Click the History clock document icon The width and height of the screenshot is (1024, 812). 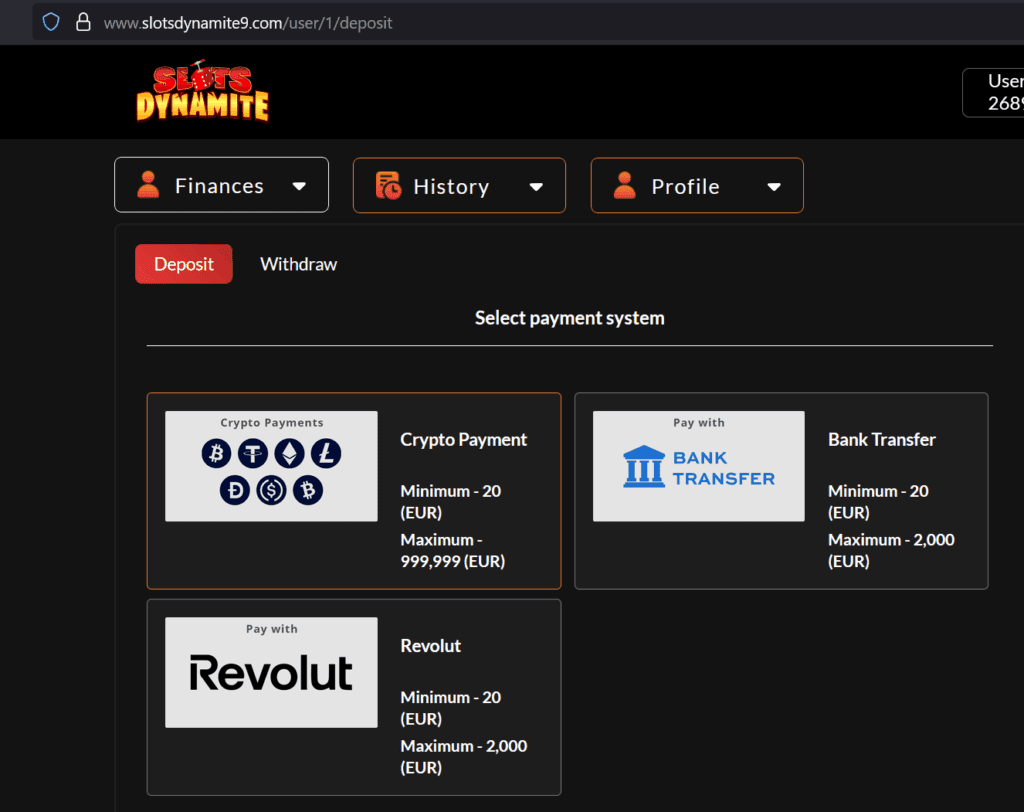pyautogui.click(x=388, y=186)
